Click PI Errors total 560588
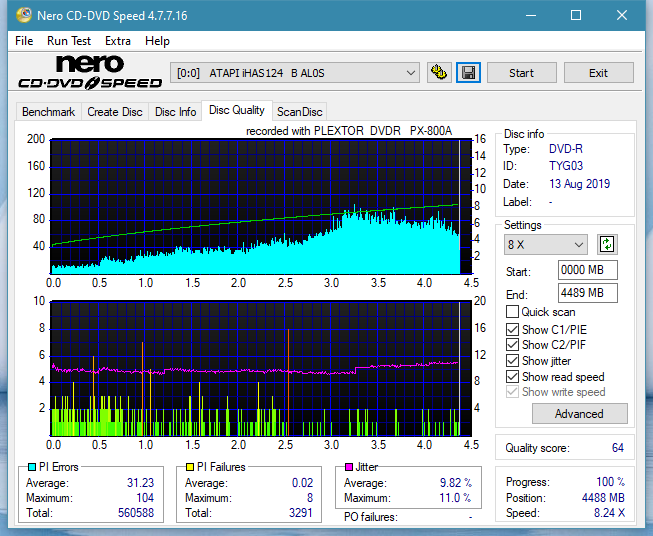The image size is (653, 536). point(136,513)
